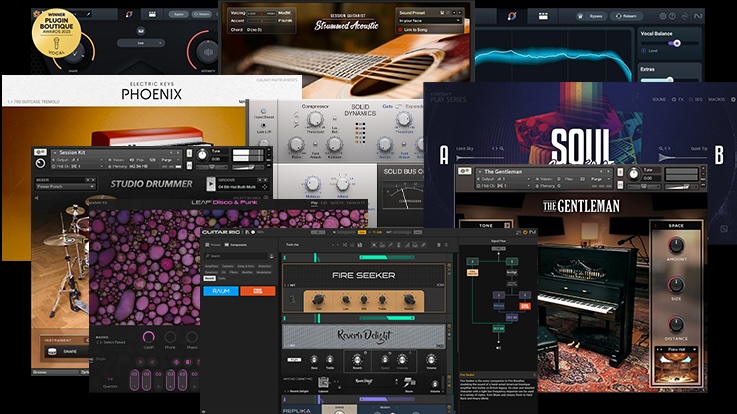
Task: Switch to the Presets tab in Guitar Rig
Action: point(214,245)
